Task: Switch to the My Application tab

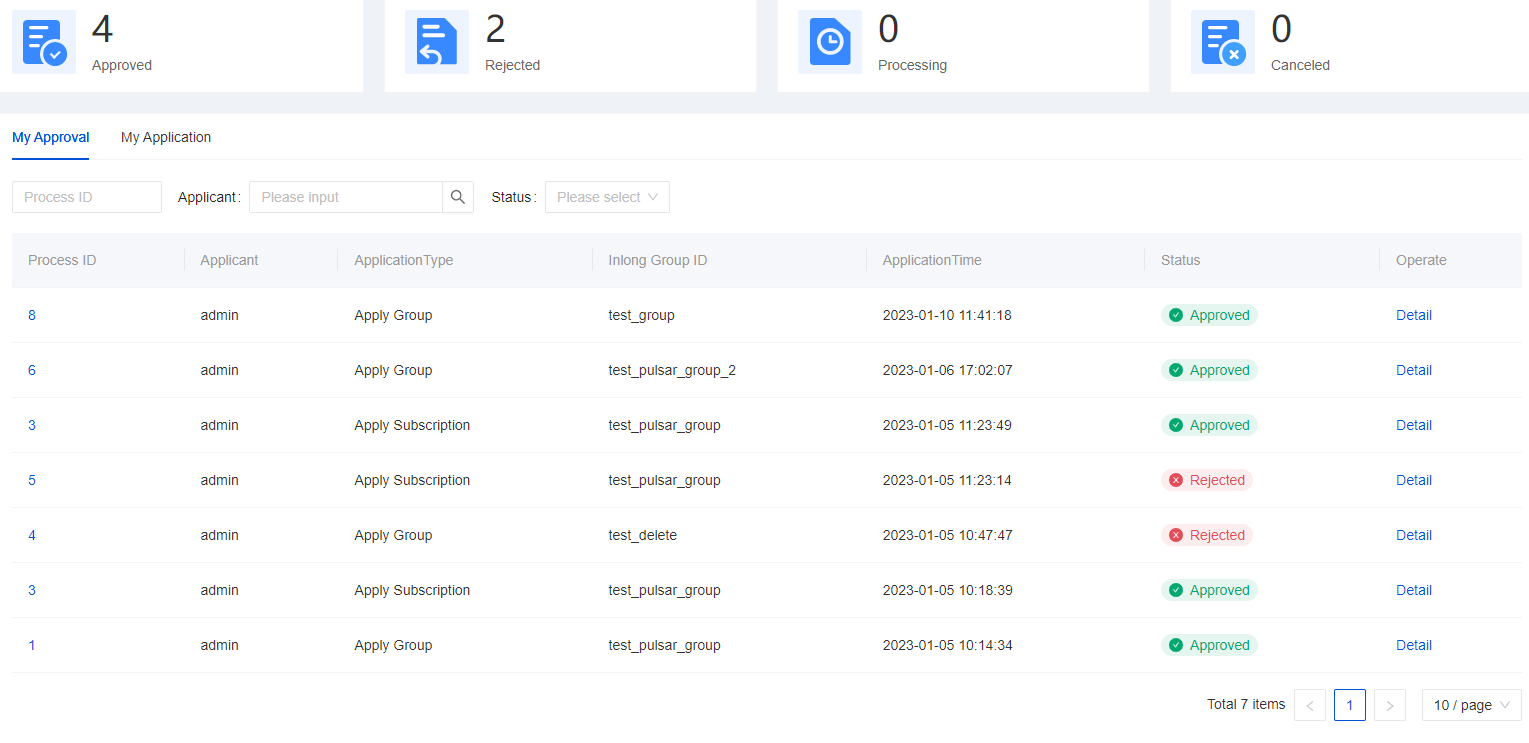Action: click(166, 137)
